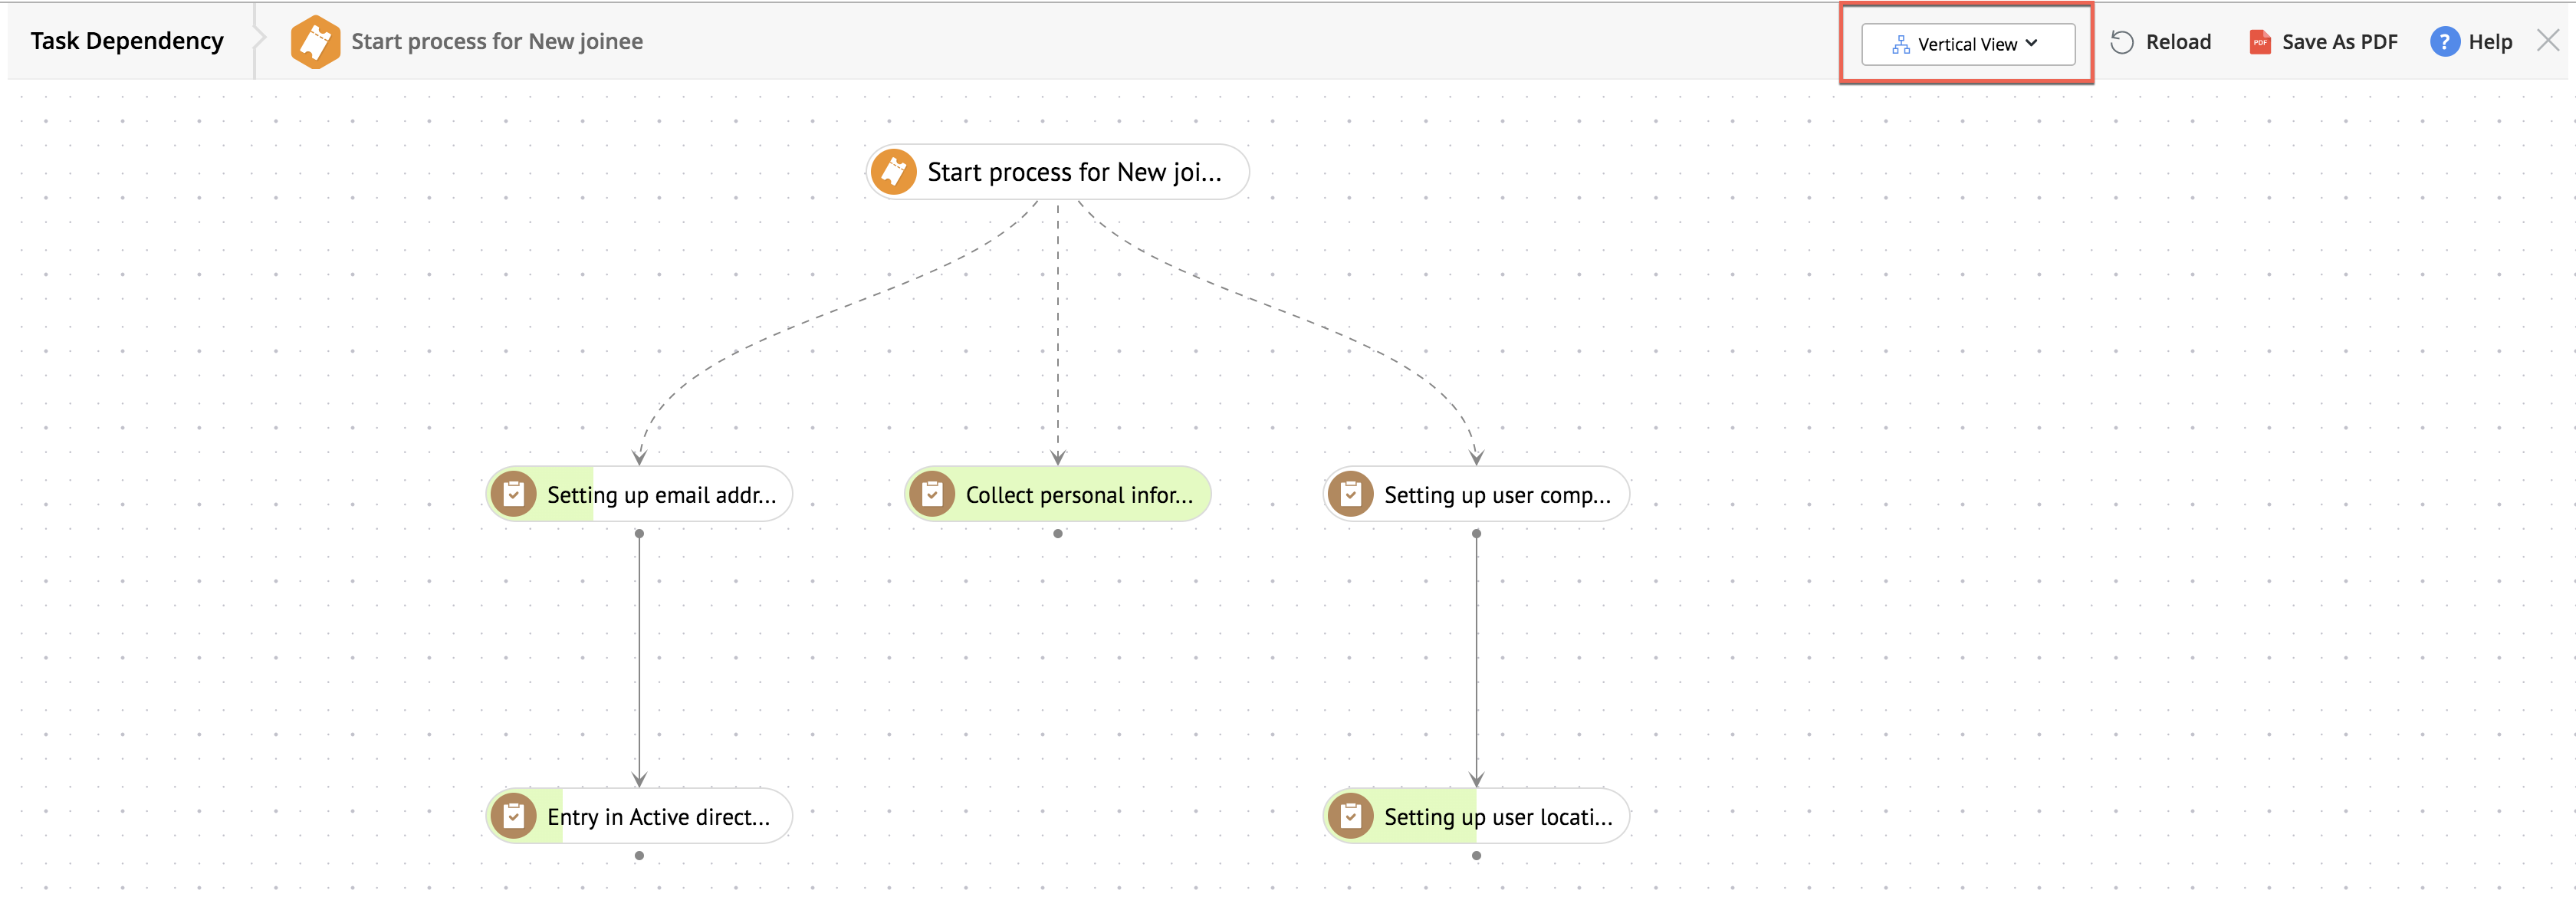Select the Collect personal infor... node
2576x897 pixels.
coord(1058,494)
